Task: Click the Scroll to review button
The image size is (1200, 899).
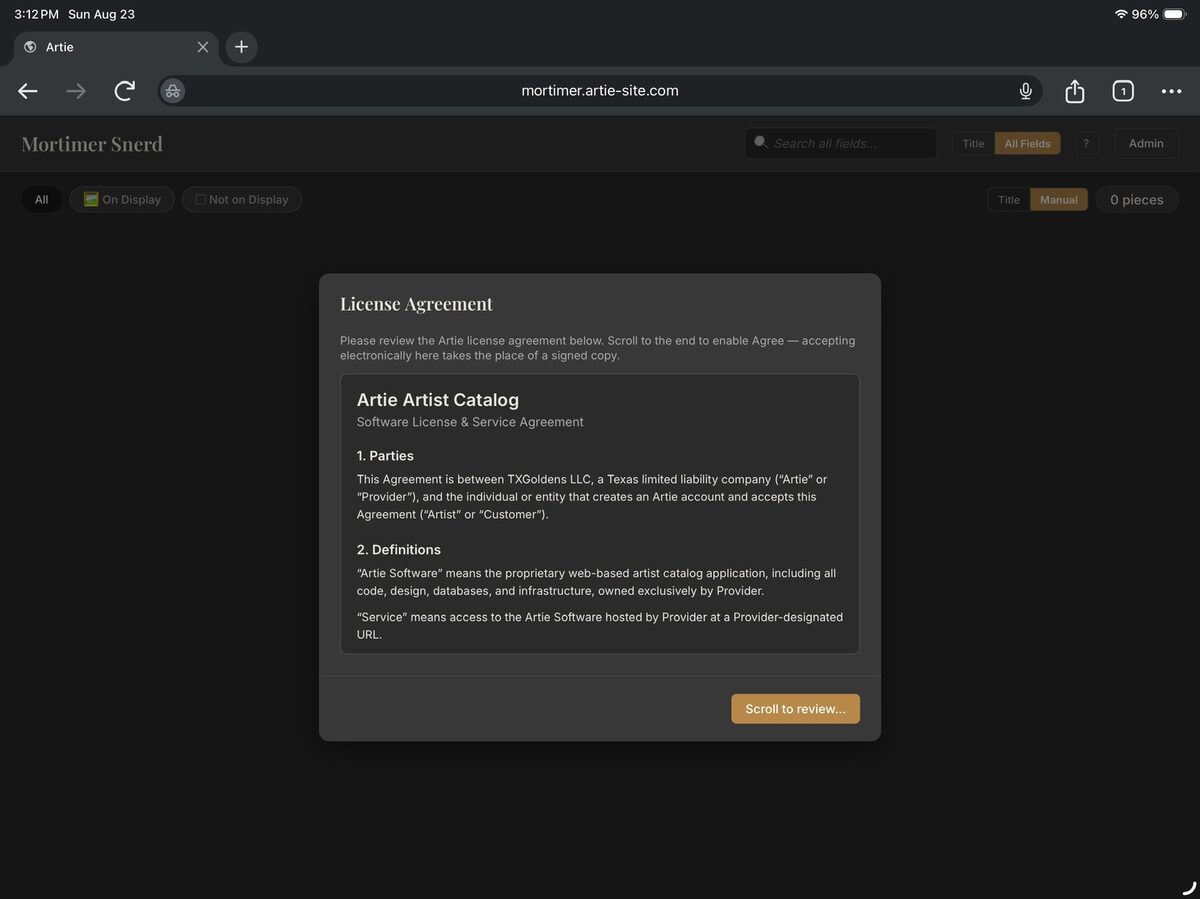Action: pos(795,708)
